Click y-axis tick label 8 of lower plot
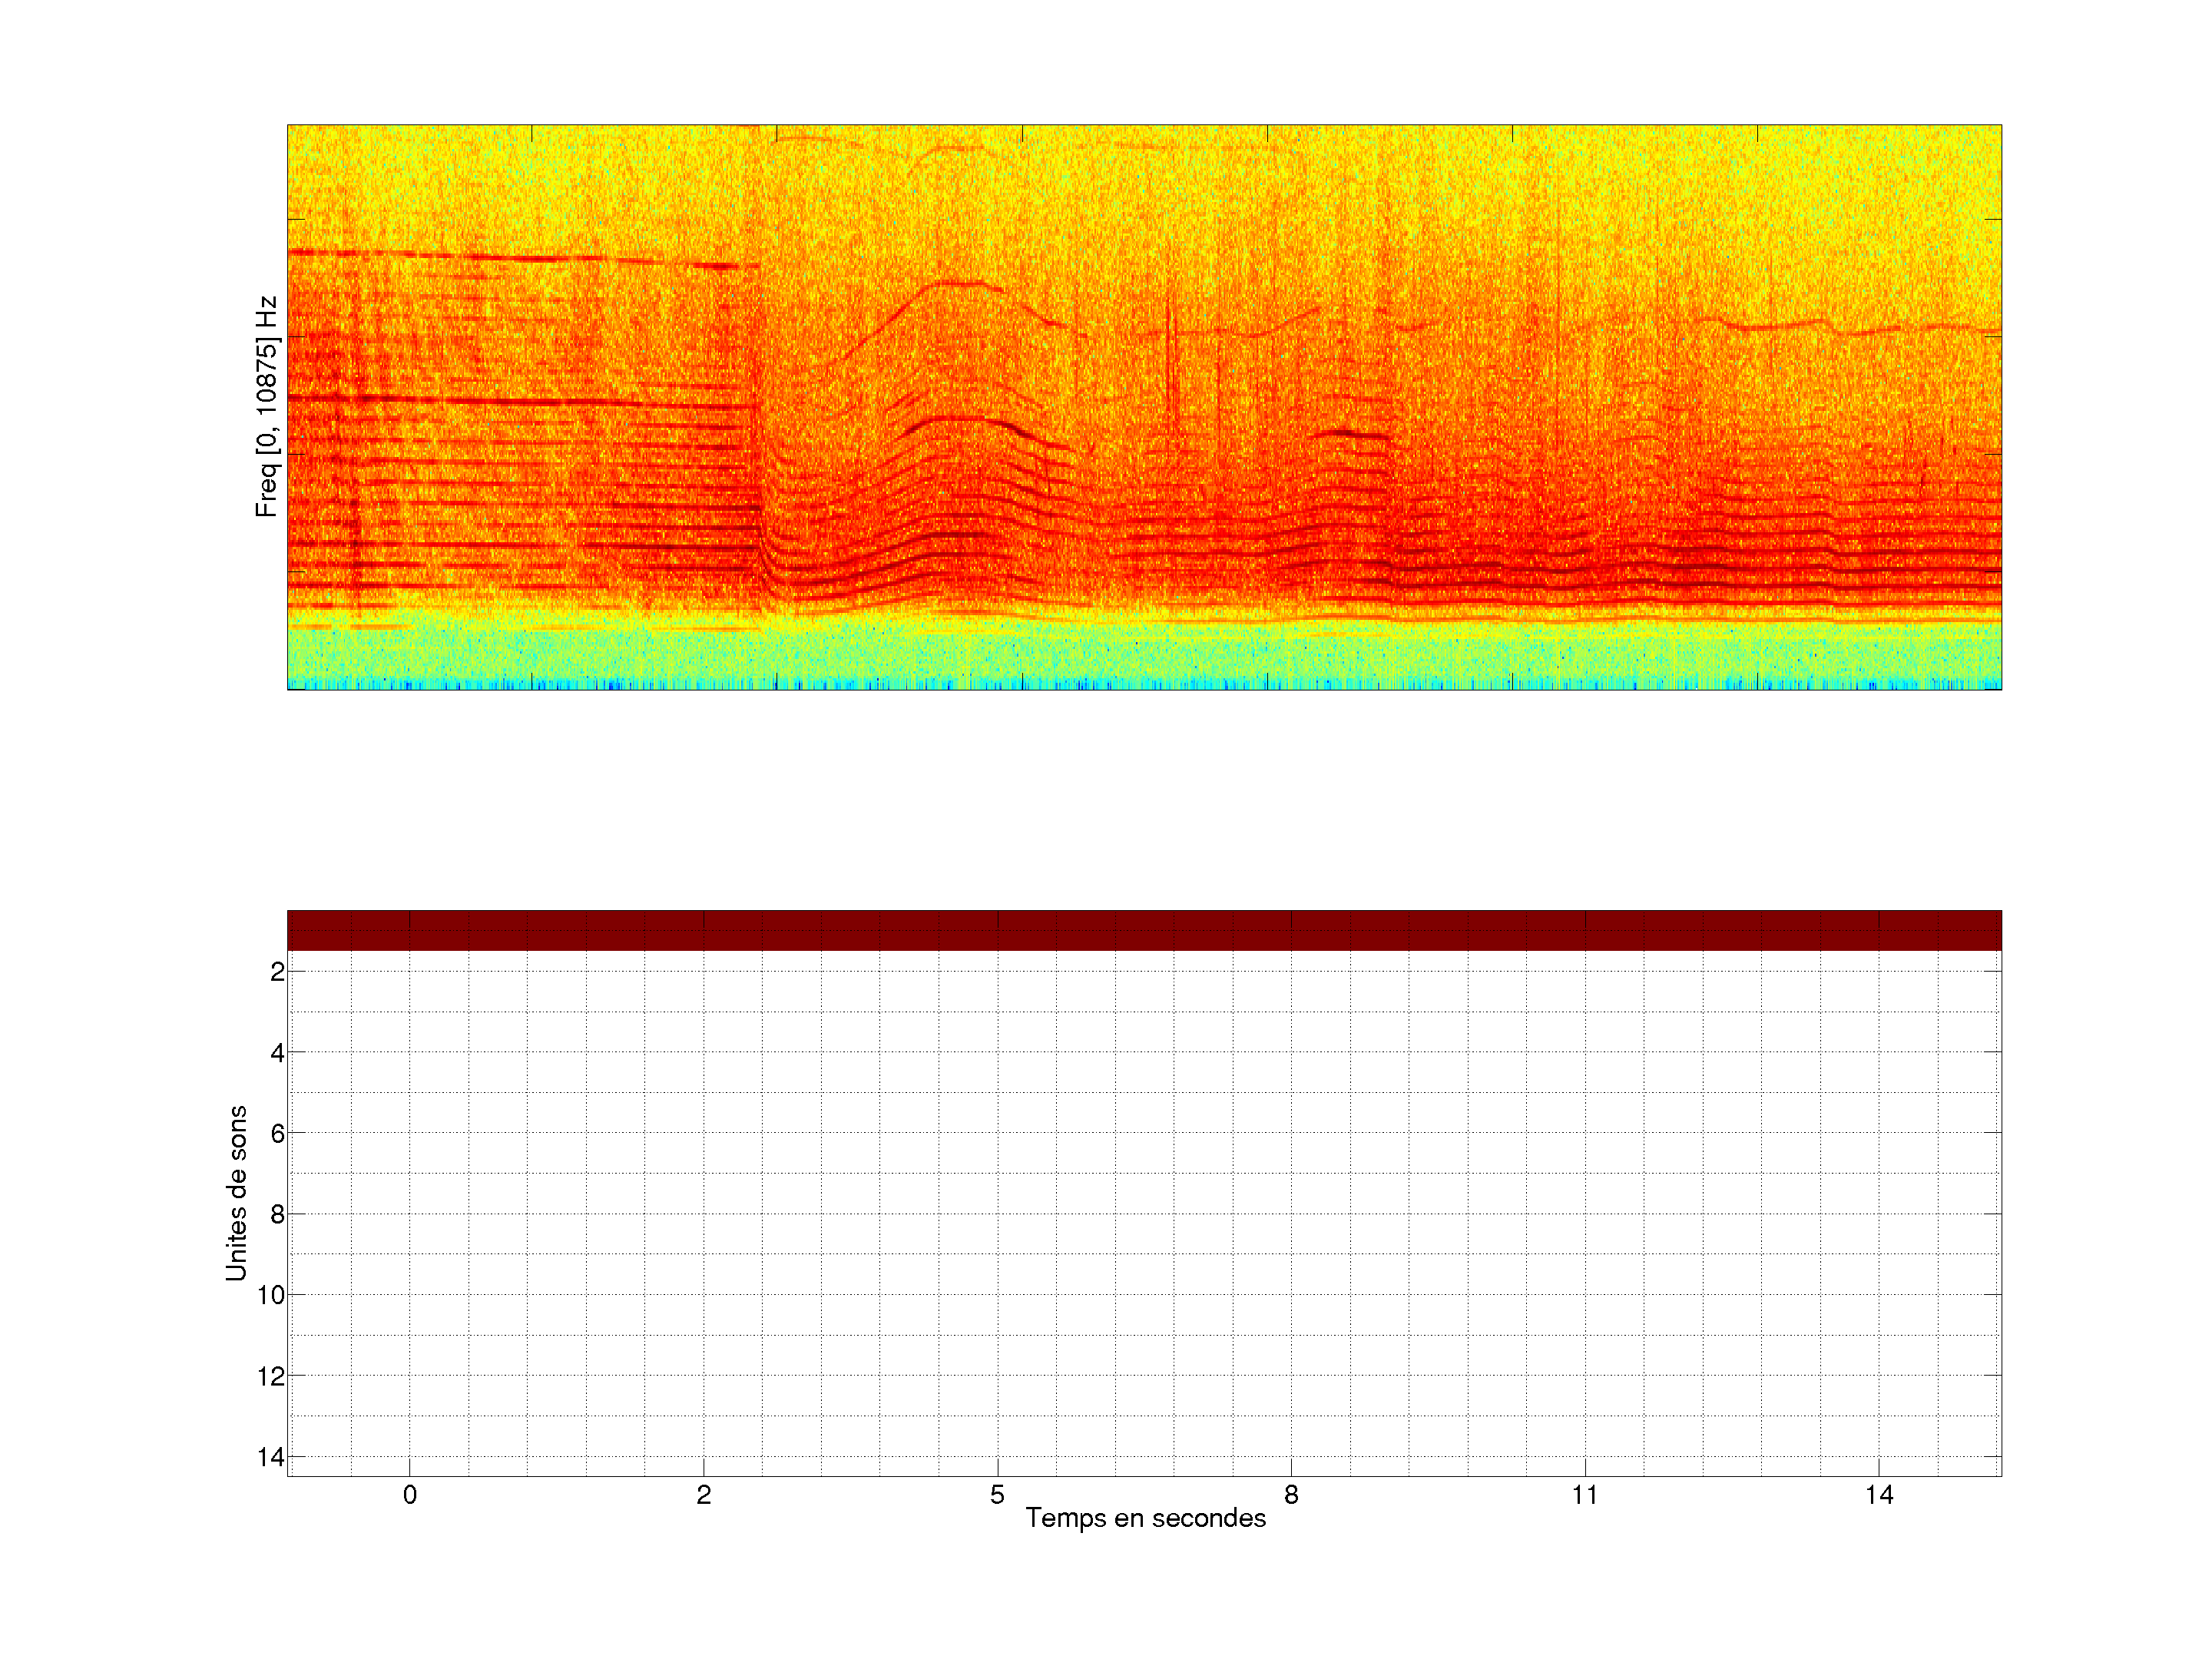Image resolution: width=2212 pixels, height=1659 pixels. pyautogui.click(x=277, y=1215)
